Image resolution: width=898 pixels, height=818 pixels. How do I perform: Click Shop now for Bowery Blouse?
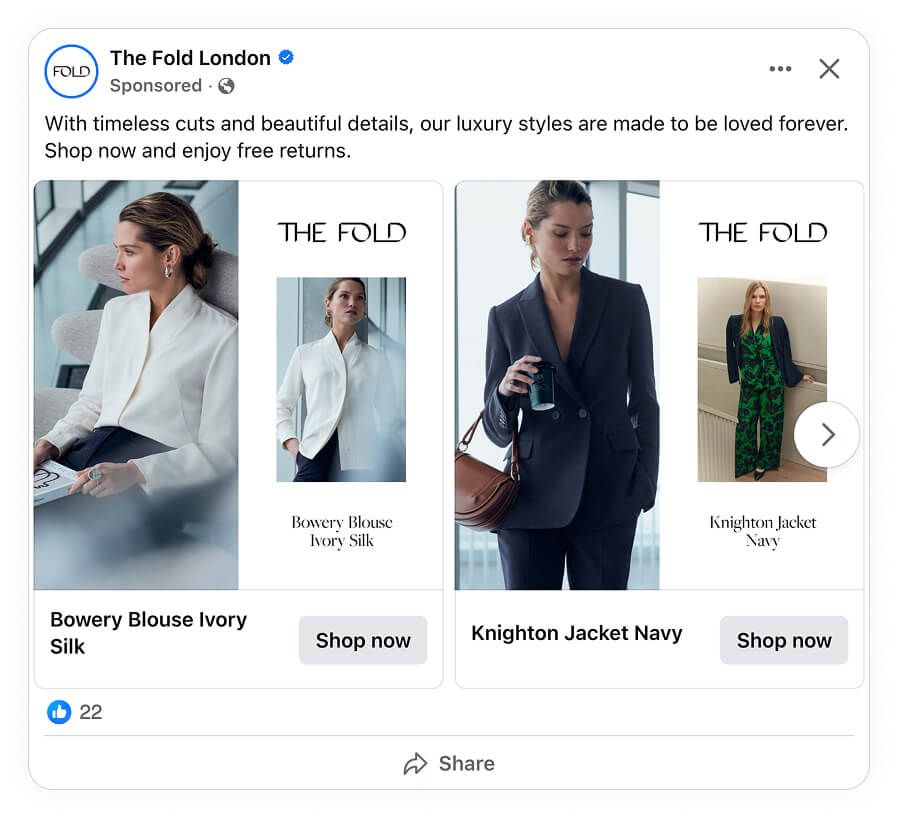point(362,640)
